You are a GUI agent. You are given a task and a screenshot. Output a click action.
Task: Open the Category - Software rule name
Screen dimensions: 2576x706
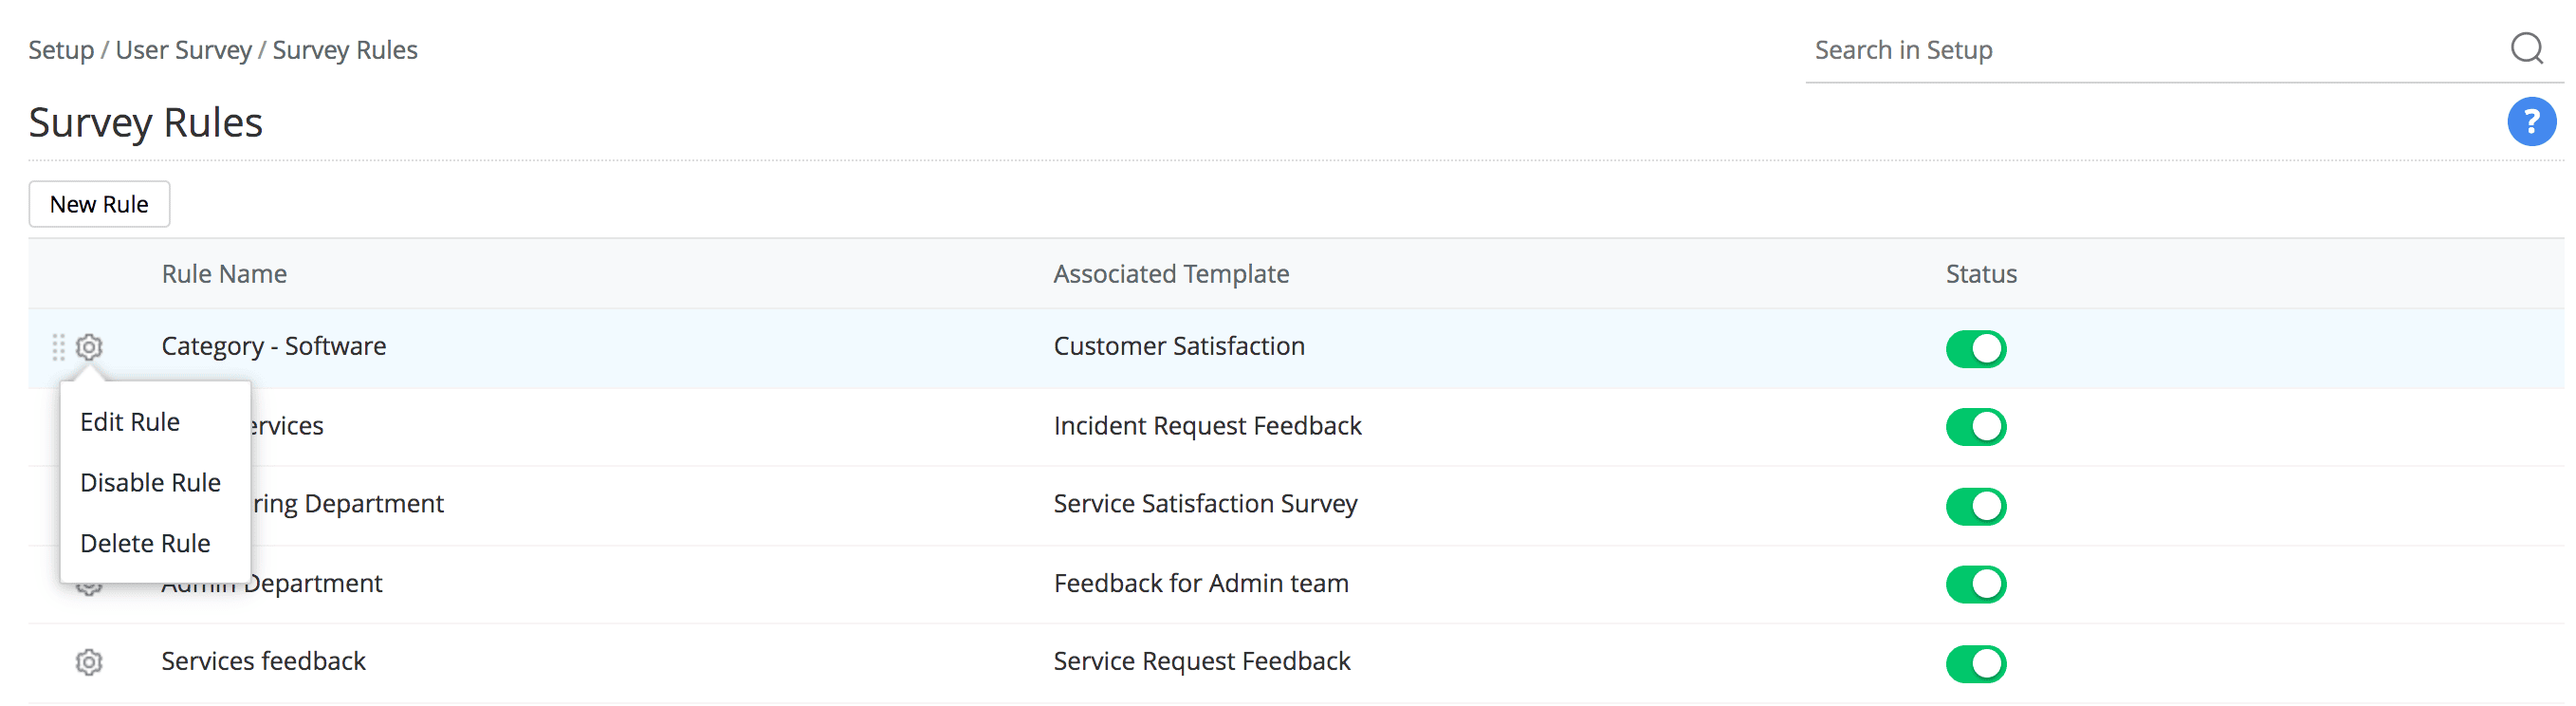click(x=273, y=346)
